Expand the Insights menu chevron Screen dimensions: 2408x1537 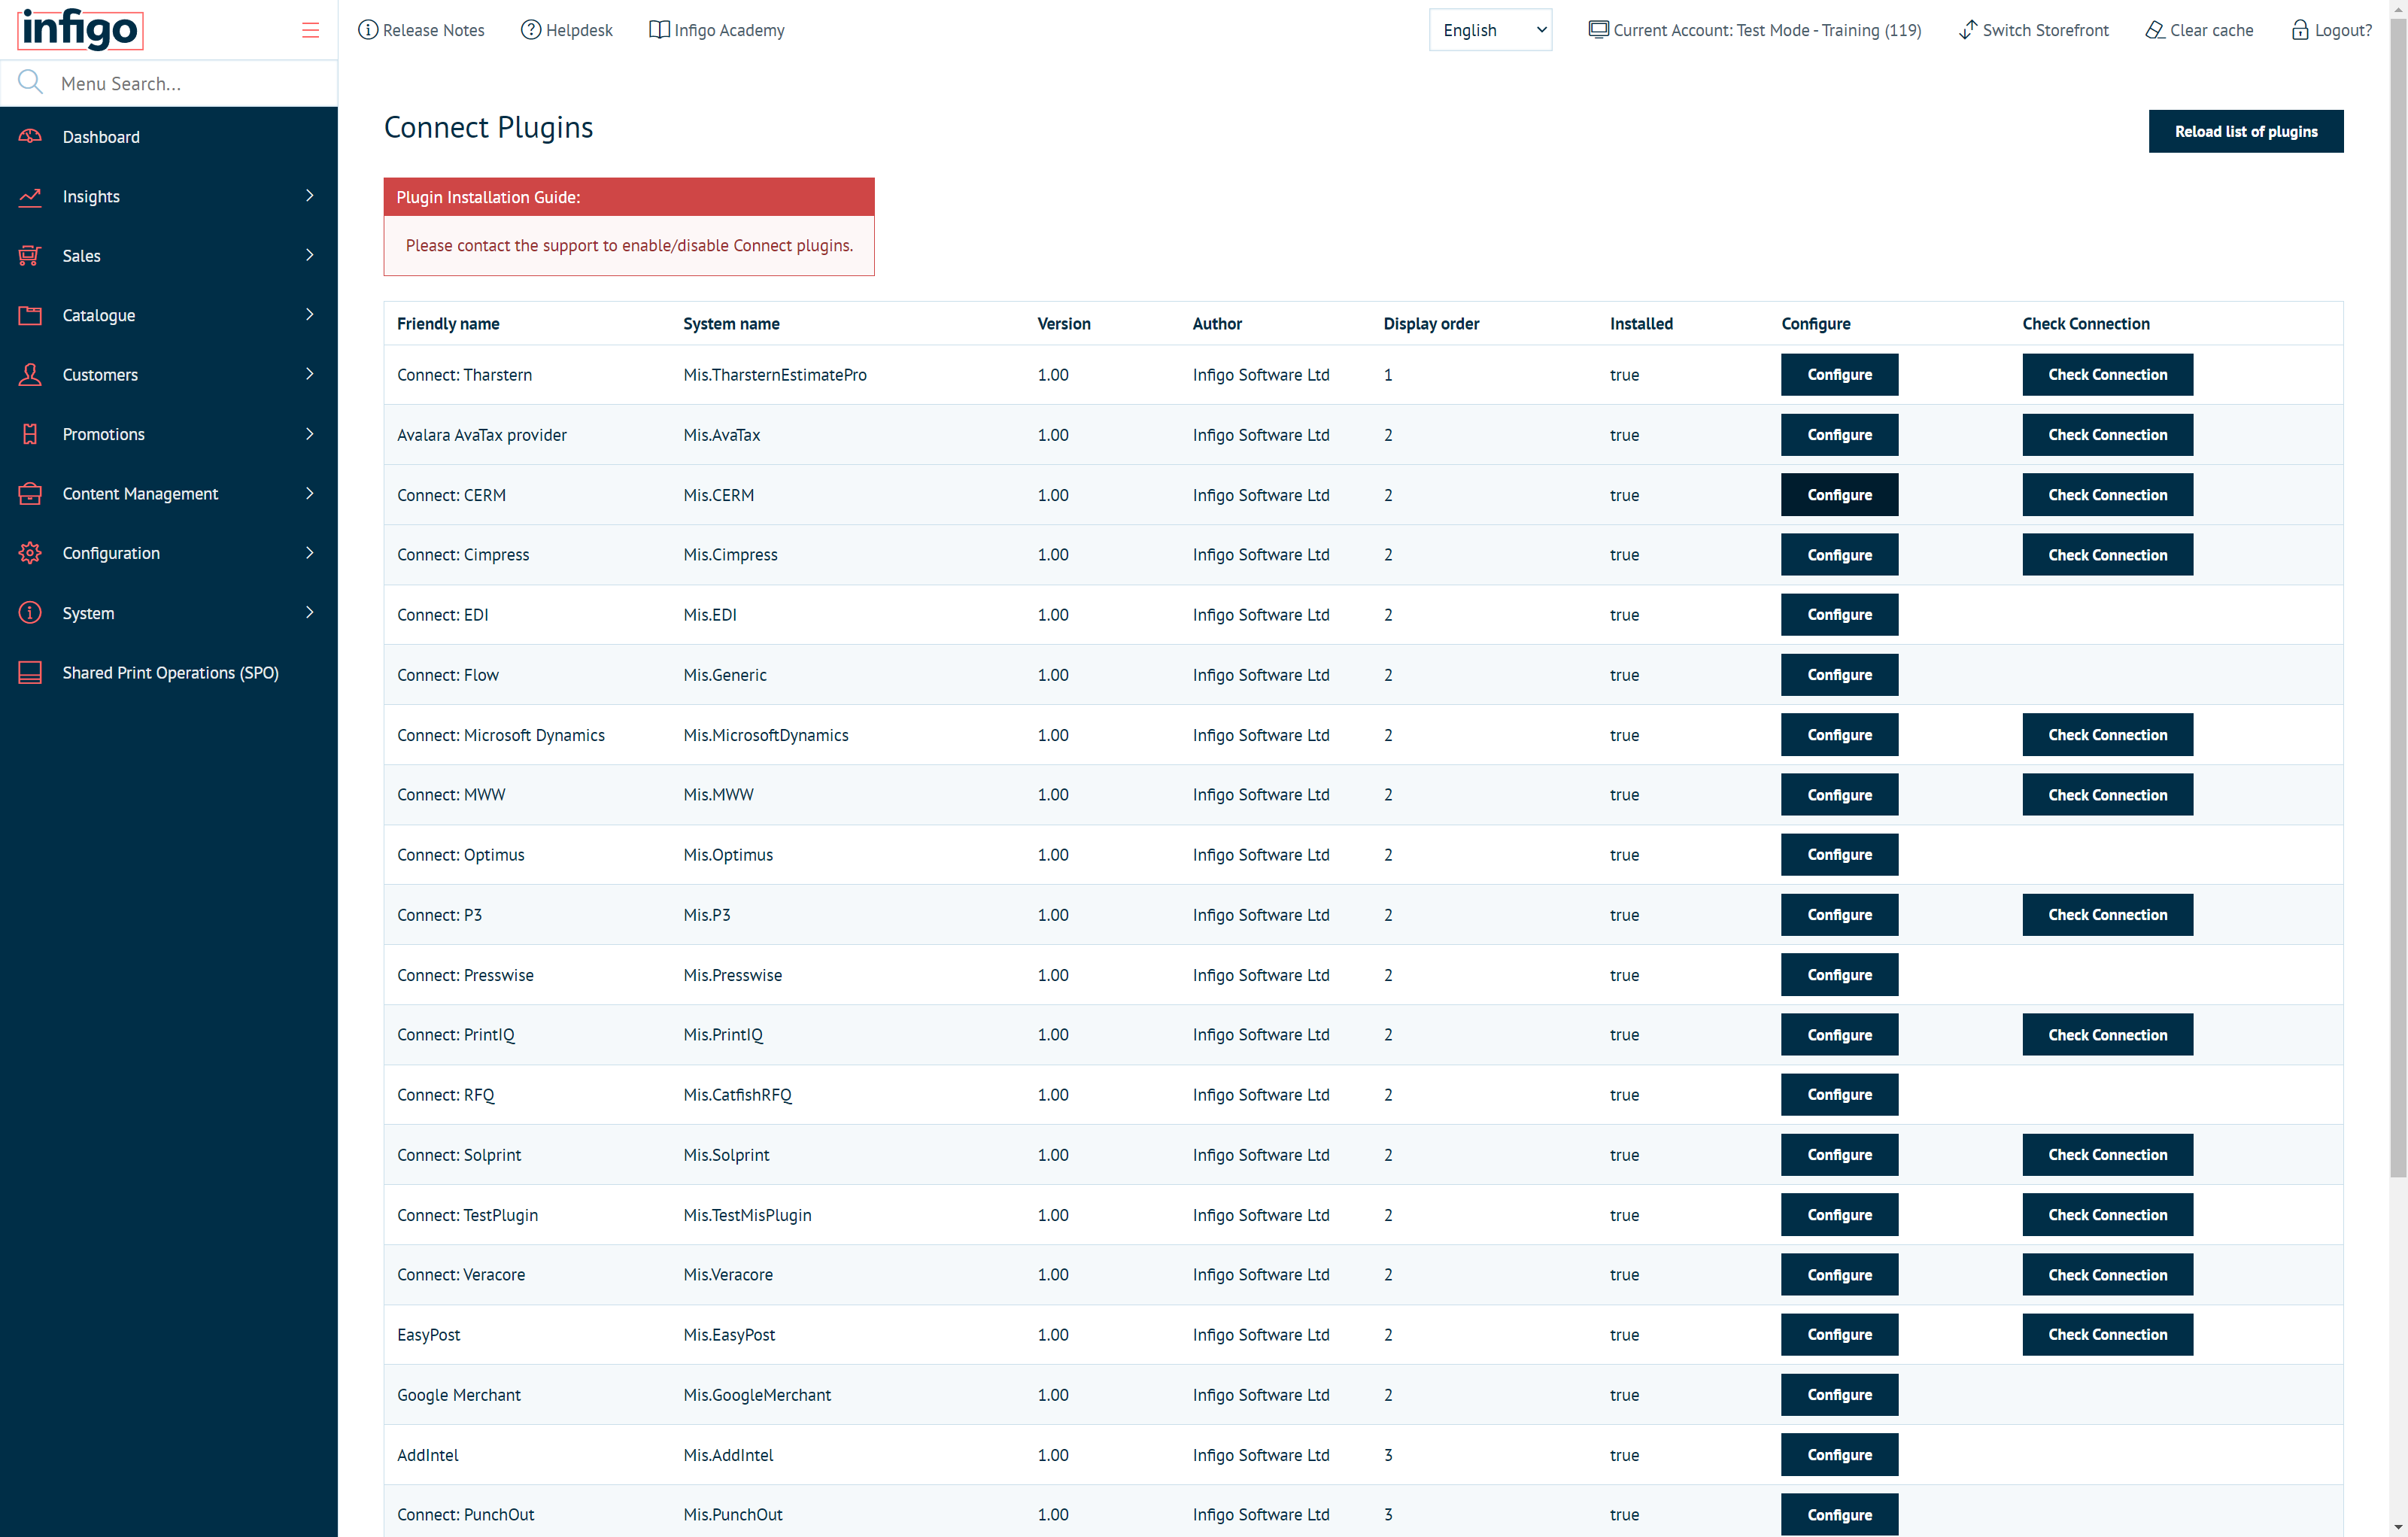click(x=309, y=196)
